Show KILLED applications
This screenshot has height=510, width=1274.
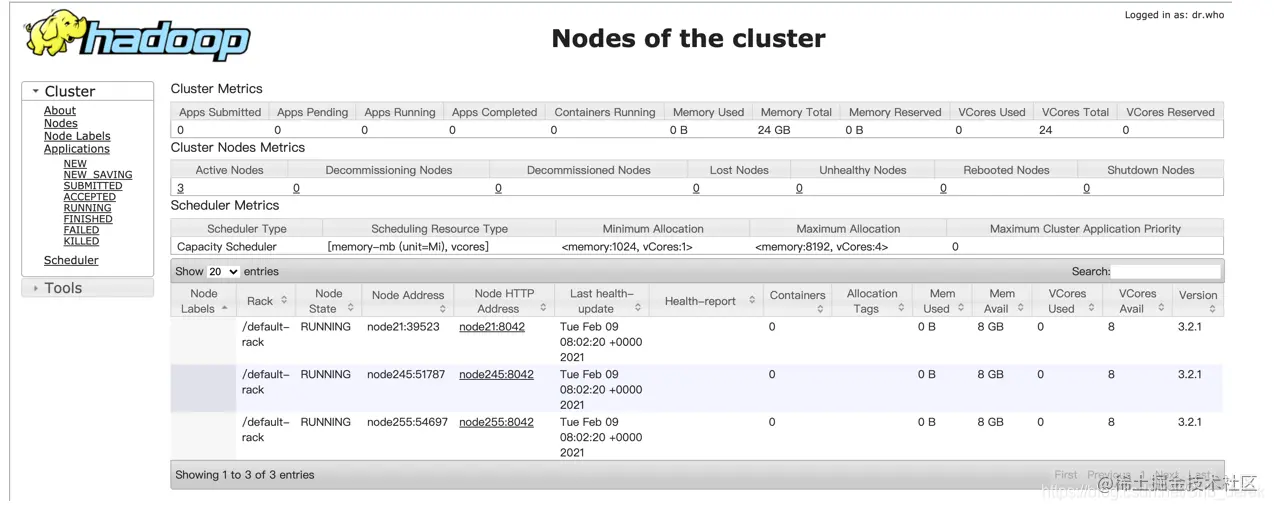tap(82, 241)
